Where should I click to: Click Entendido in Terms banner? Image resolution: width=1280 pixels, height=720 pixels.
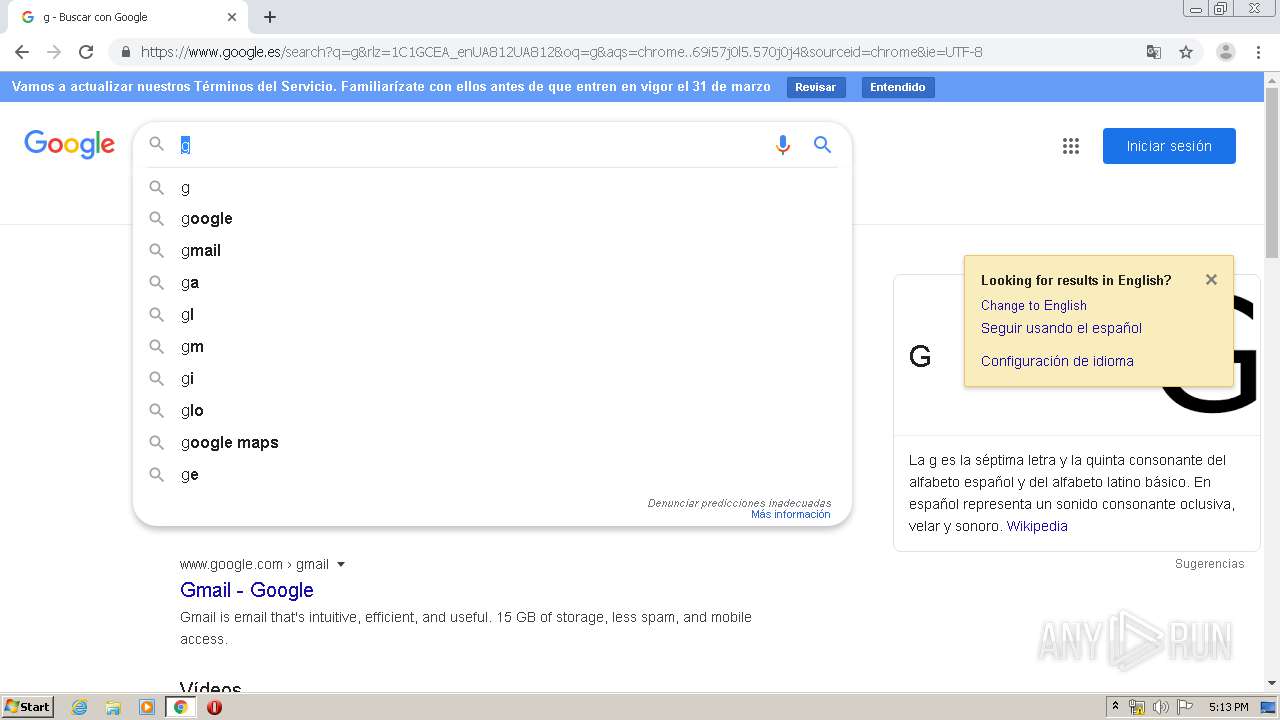coord(897,87)
